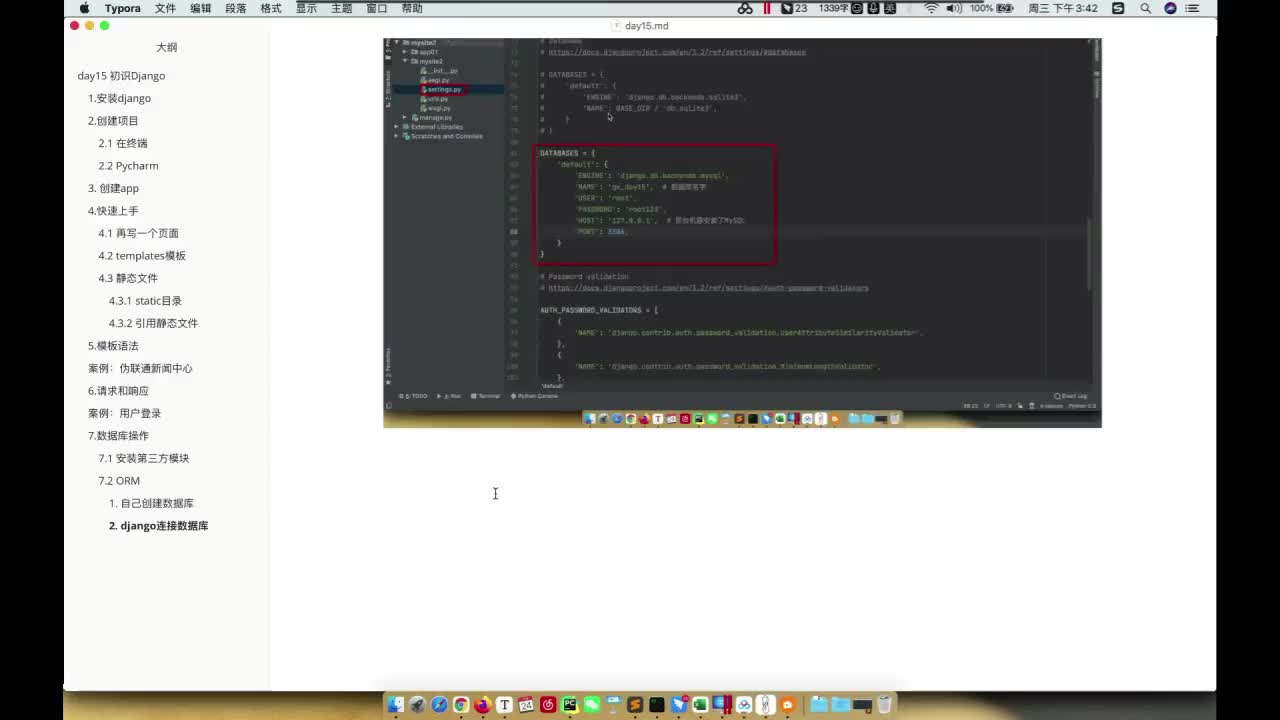Launch PyCharm from the Dock
Image resolution: width=1280 pixels, height=720 pixels.
(x=570, y=705)
